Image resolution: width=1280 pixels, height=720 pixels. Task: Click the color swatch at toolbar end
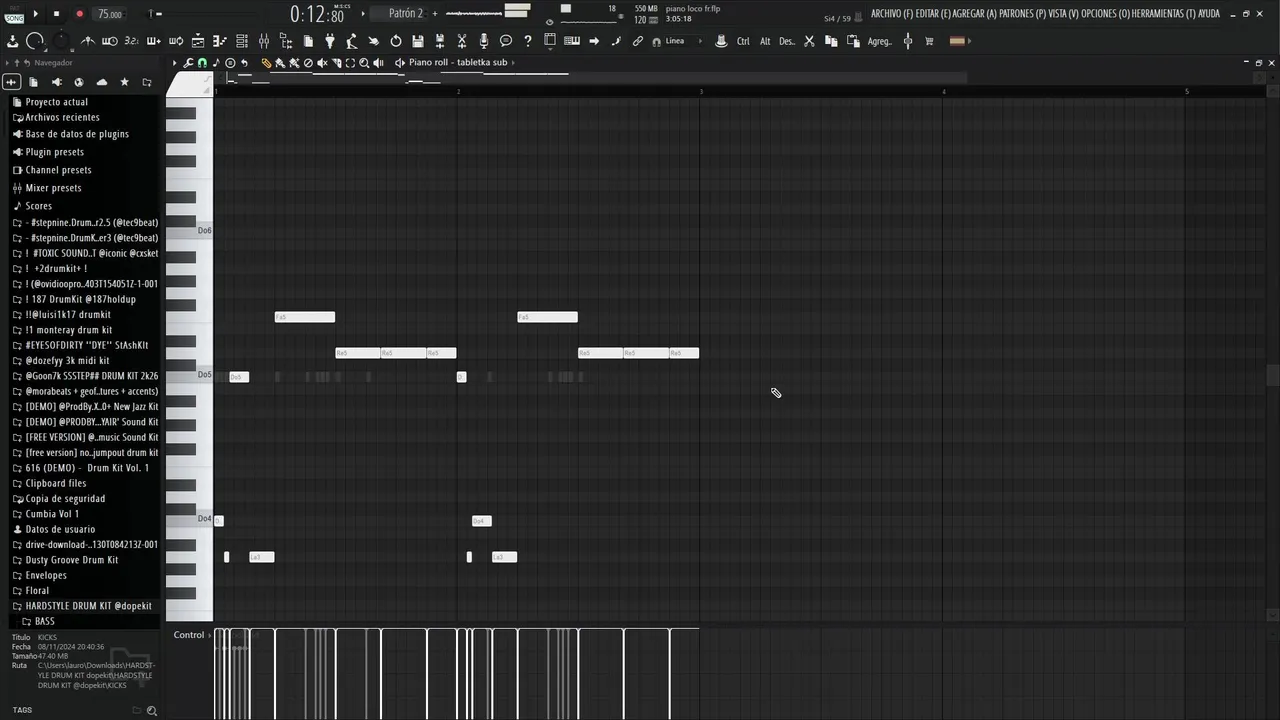pos(957,41)
